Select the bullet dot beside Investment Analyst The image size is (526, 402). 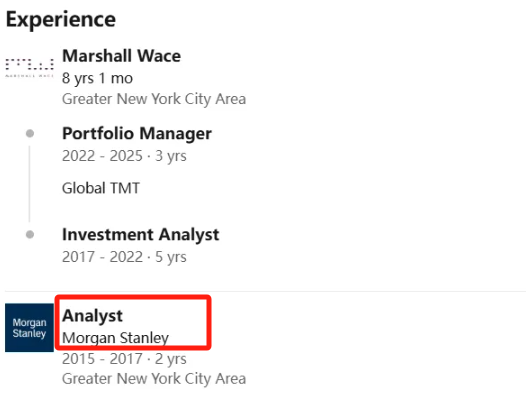point(30,234)
